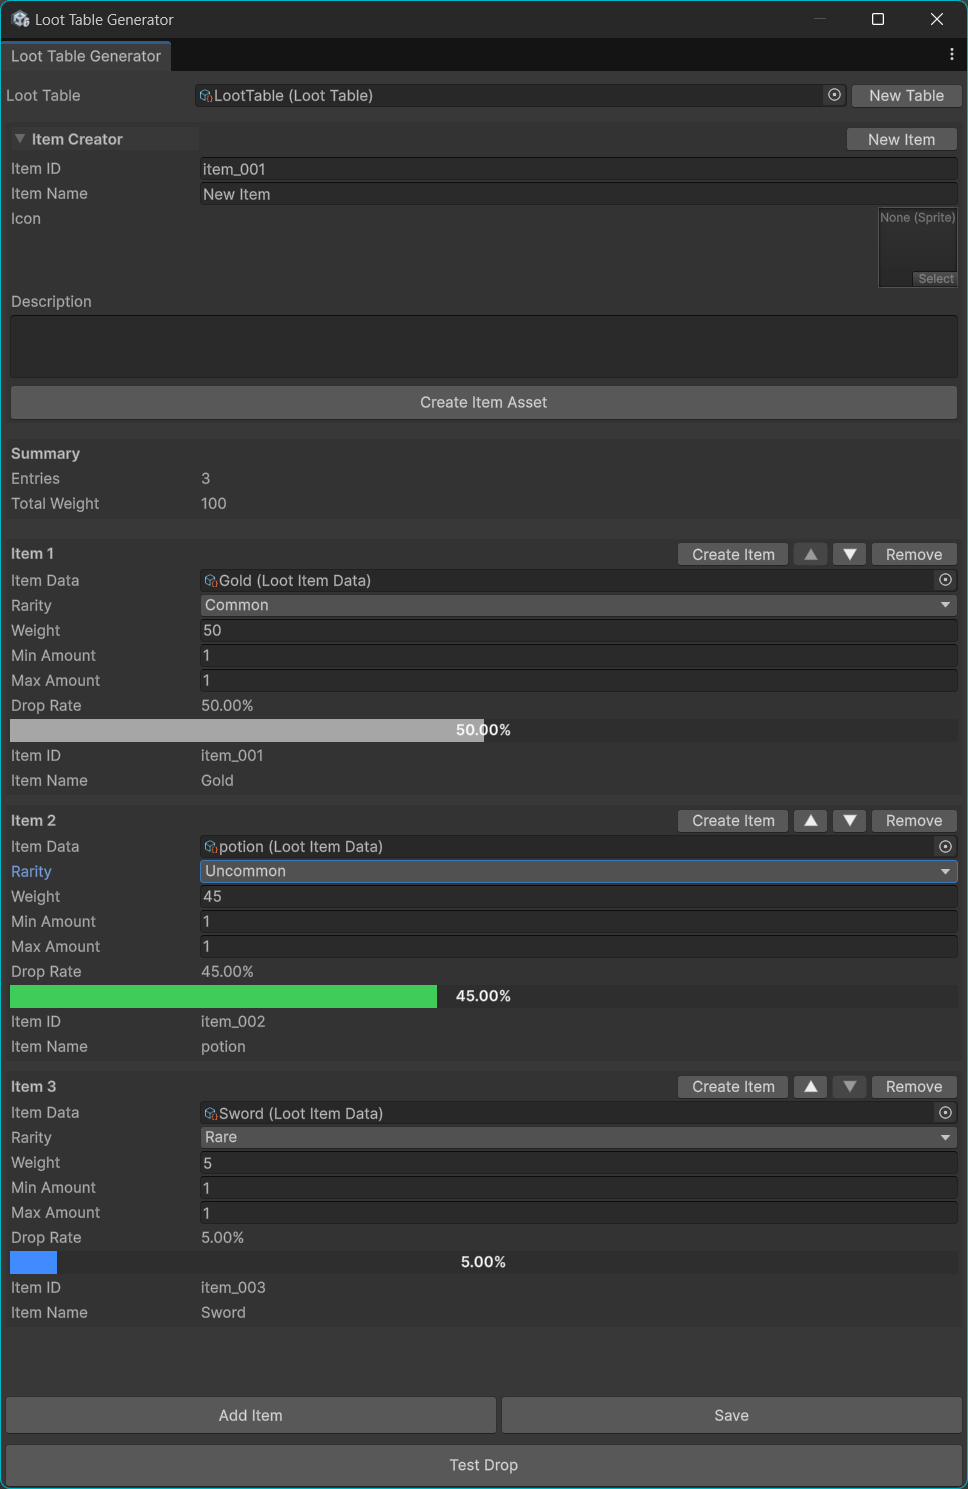Click the Create Item Asset button

click(483, 402)
